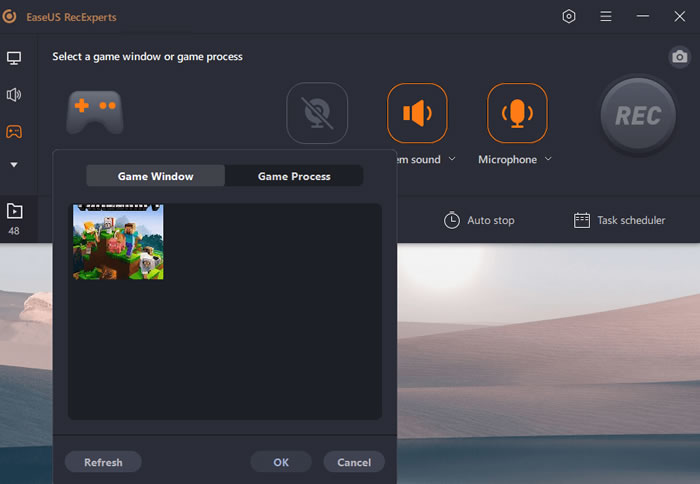Open the recordings list folder icon

click(14, 211)
